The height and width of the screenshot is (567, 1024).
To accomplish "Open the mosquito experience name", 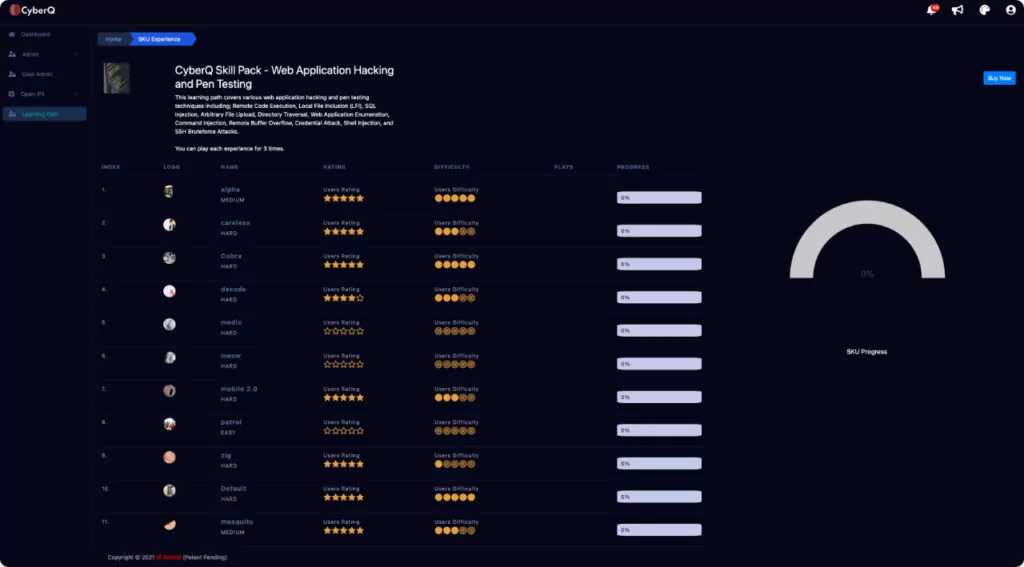I will pos(236,522).
